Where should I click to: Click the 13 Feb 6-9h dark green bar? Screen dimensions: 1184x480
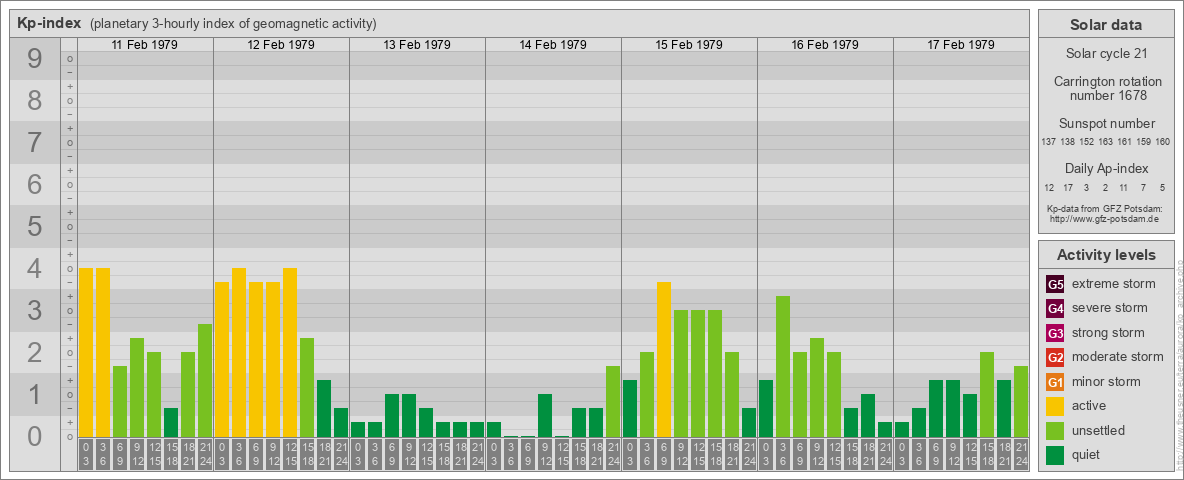coord(392,415)
